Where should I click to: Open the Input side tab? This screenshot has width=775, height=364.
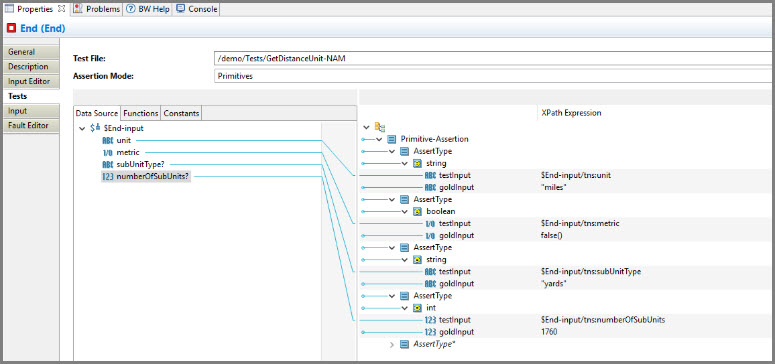click(32, 111)
